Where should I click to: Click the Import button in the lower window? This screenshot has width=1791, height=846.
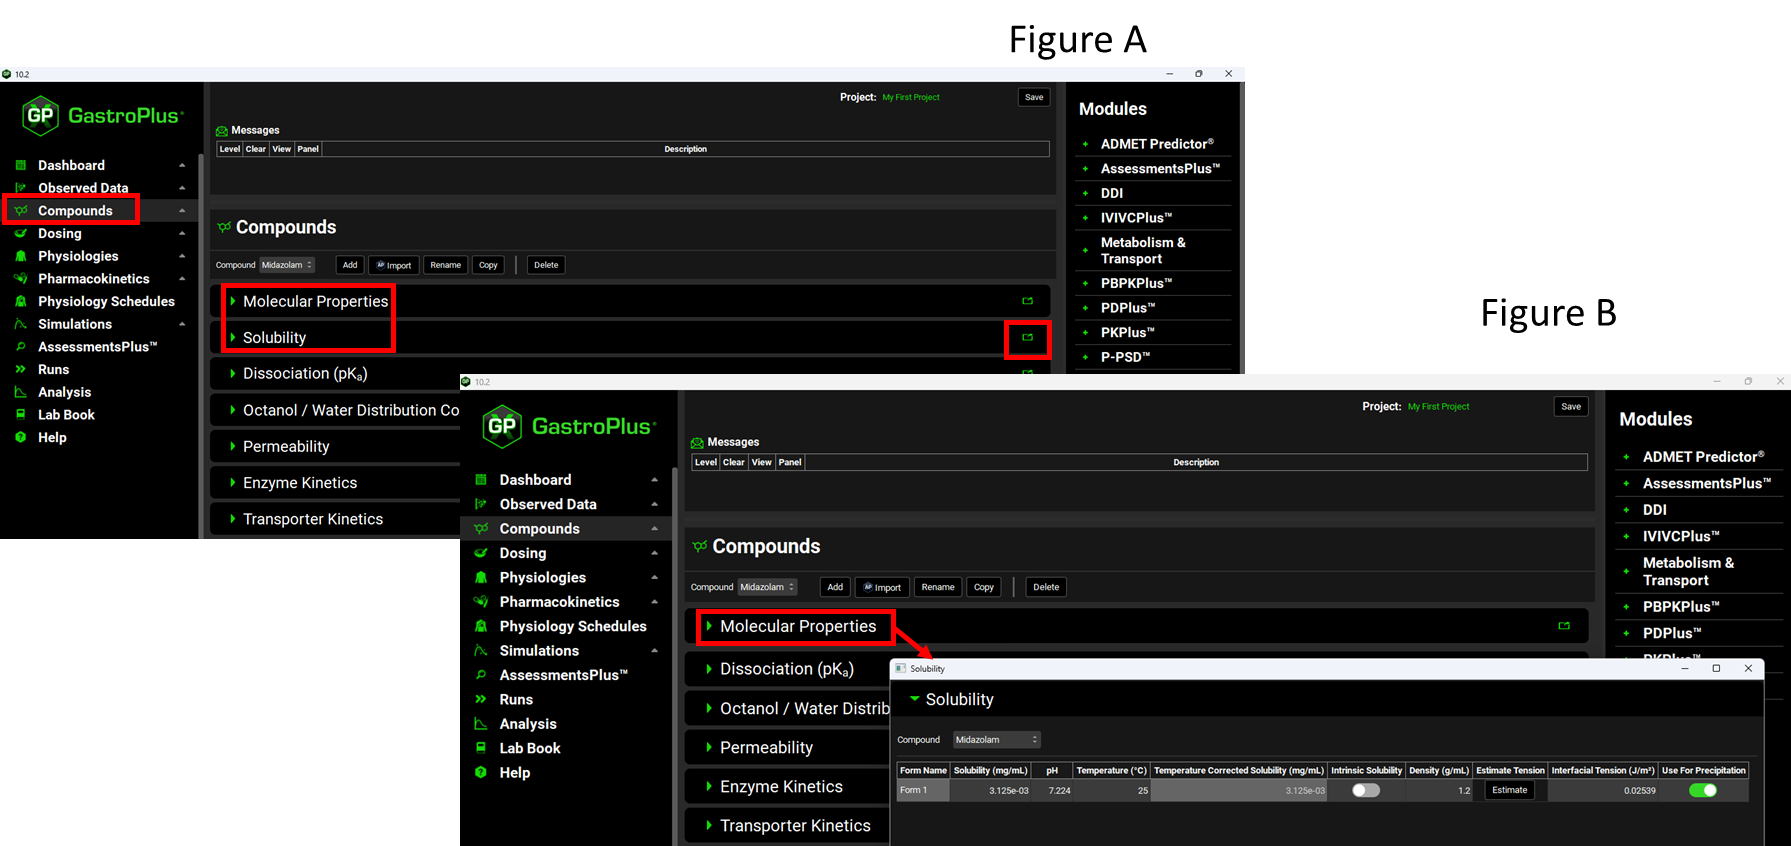(x=881, y=587)
